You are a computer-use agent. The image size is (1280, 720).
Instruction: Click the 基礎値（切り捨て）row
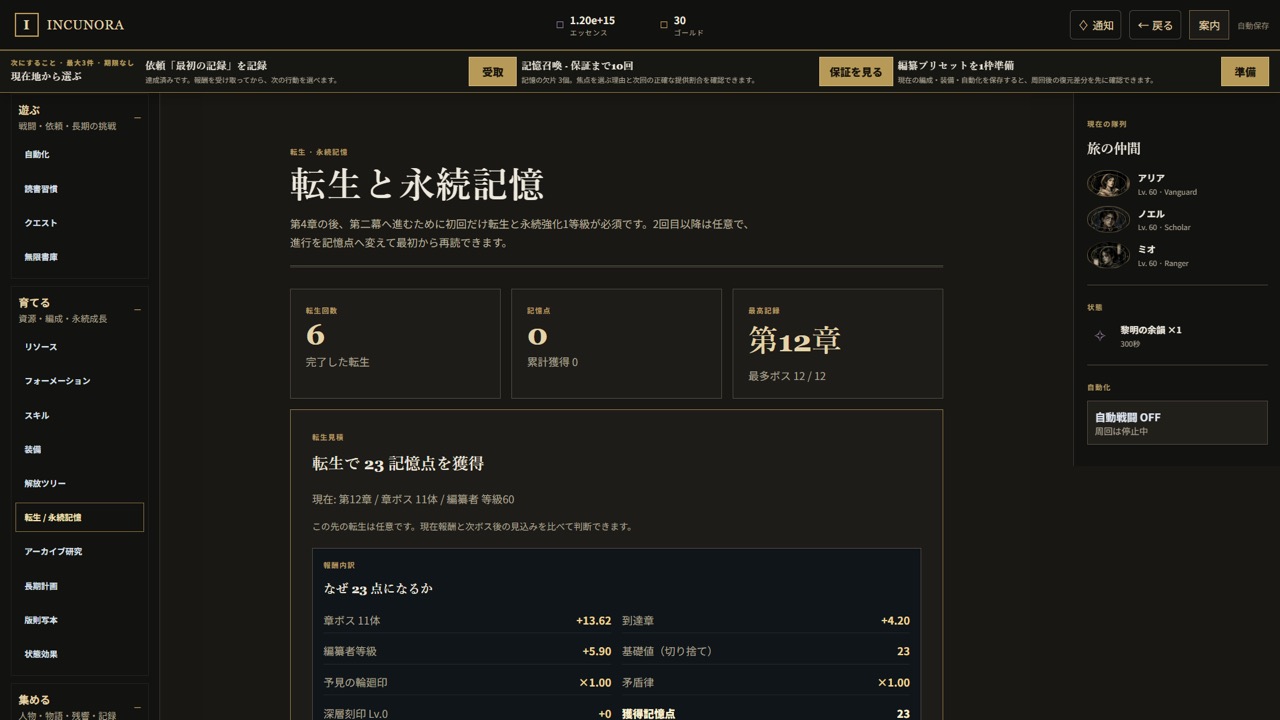click(766, 652)
